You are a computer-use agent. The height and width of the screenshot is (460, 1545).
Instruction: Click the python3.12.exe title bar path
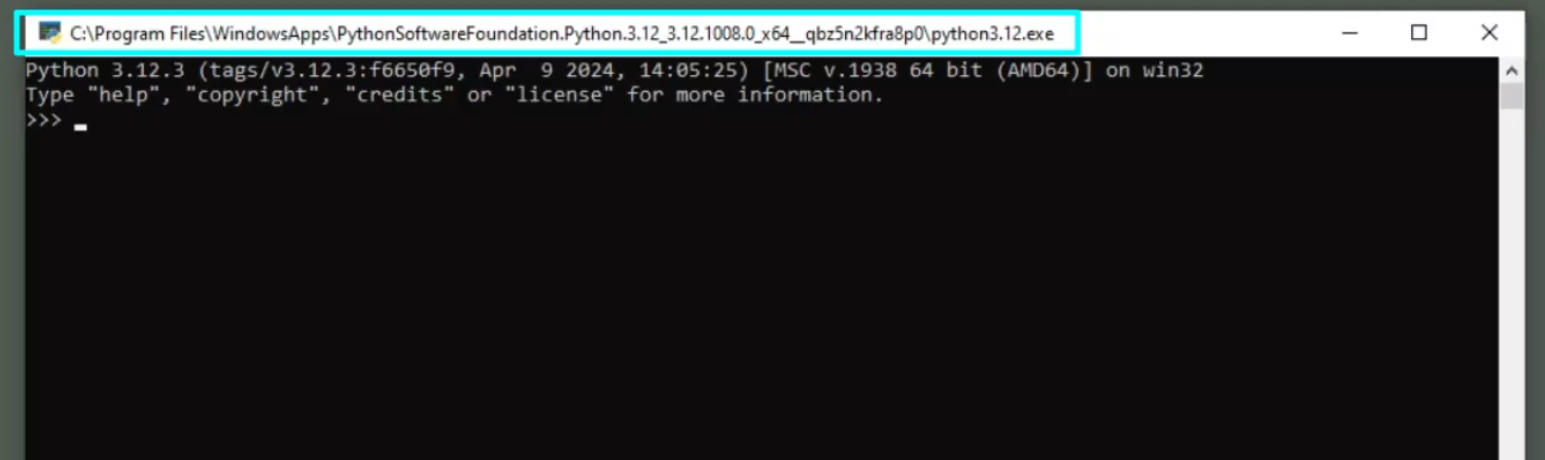coord(561,34)
